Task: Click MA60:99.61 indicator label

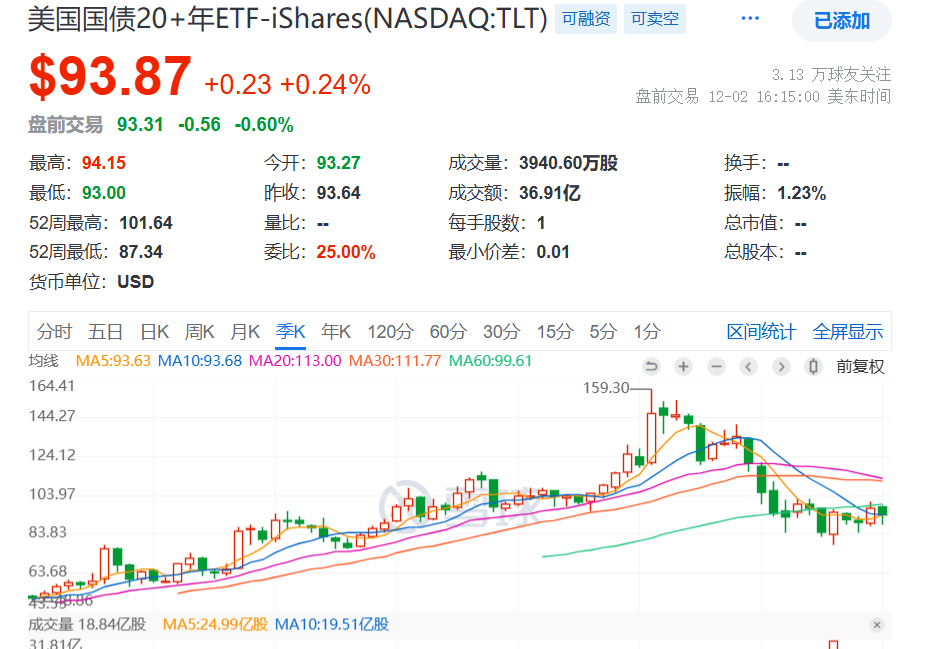Action: (490, 361)
